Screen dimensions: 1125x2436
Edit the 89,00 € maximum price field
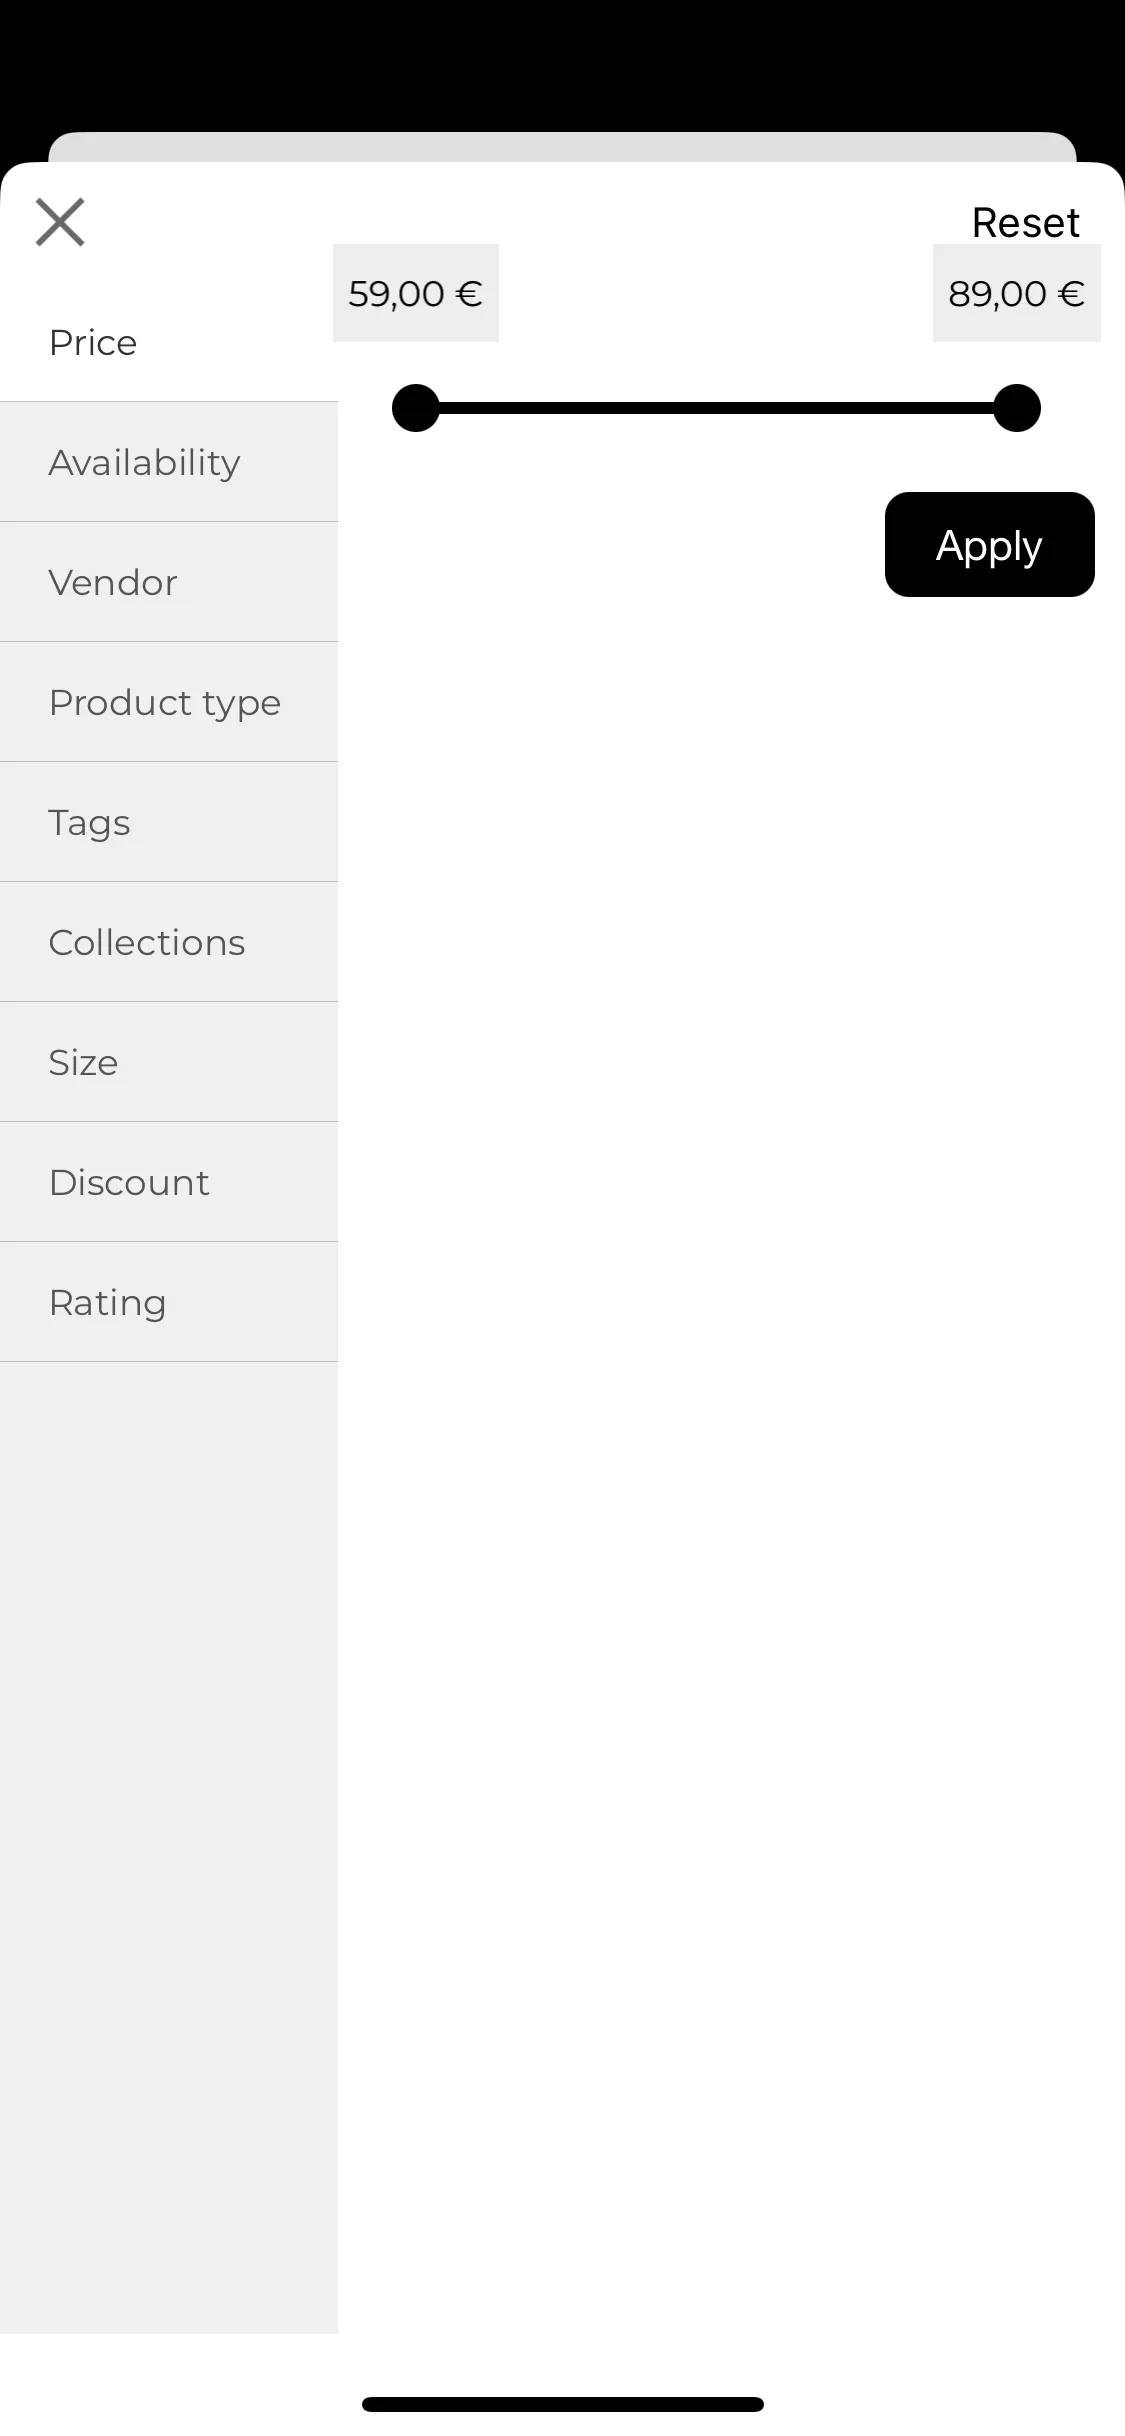pyautogui.click(x=1017, y=293)
